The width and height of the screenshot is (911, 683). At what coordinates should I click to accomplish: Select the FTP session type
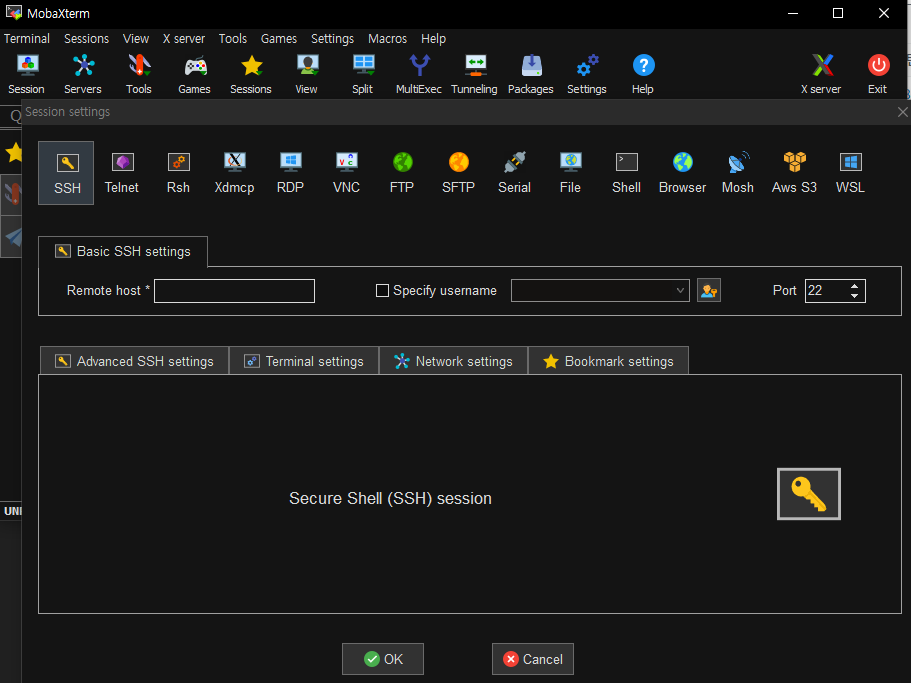(402, 172)
